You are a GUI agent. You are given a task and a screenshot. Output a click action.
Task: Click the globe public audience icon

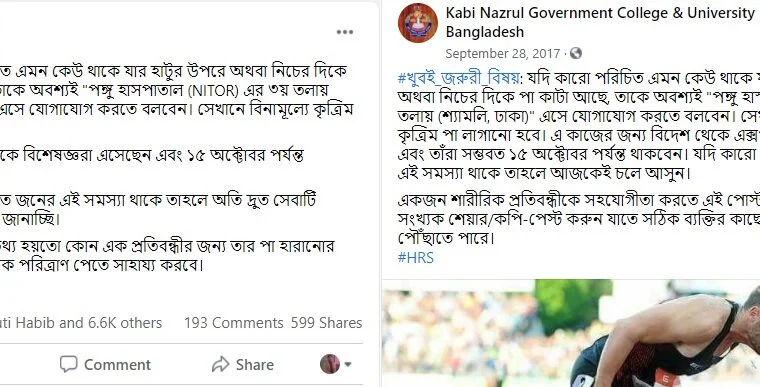575,53
